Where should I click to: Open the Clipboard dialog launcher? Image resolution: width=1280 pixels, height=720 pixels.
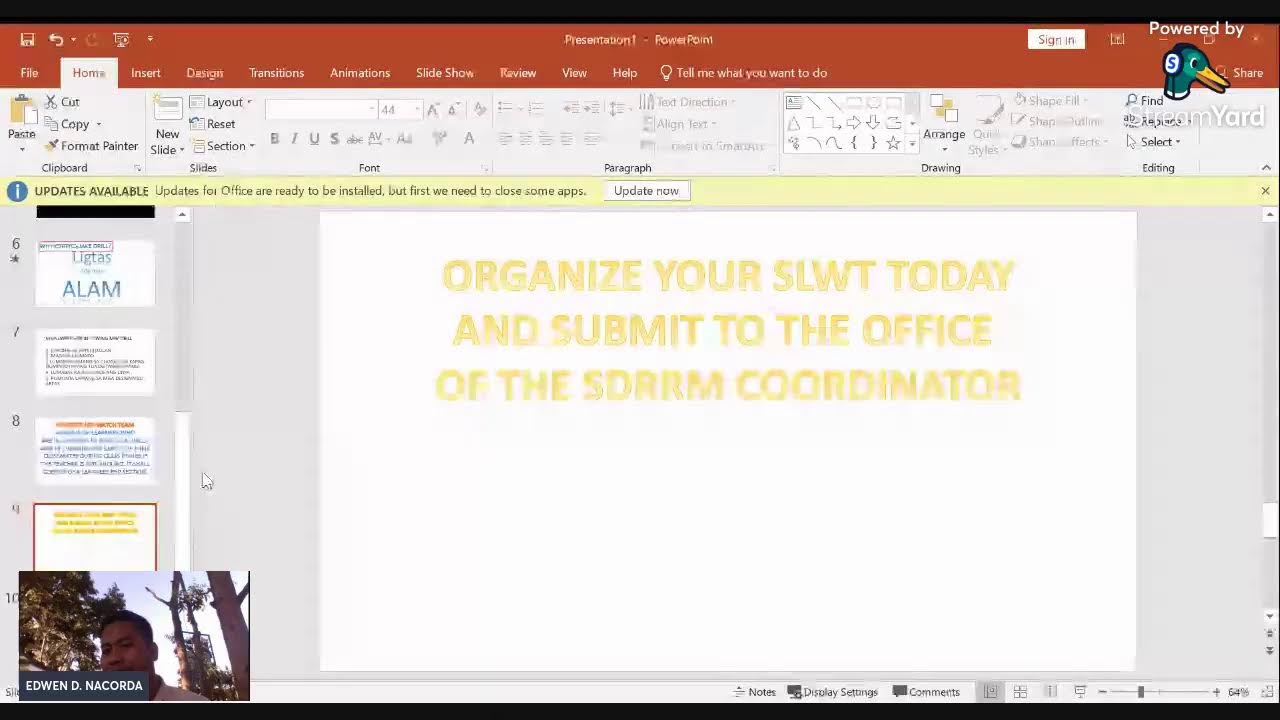coord(138,169)
